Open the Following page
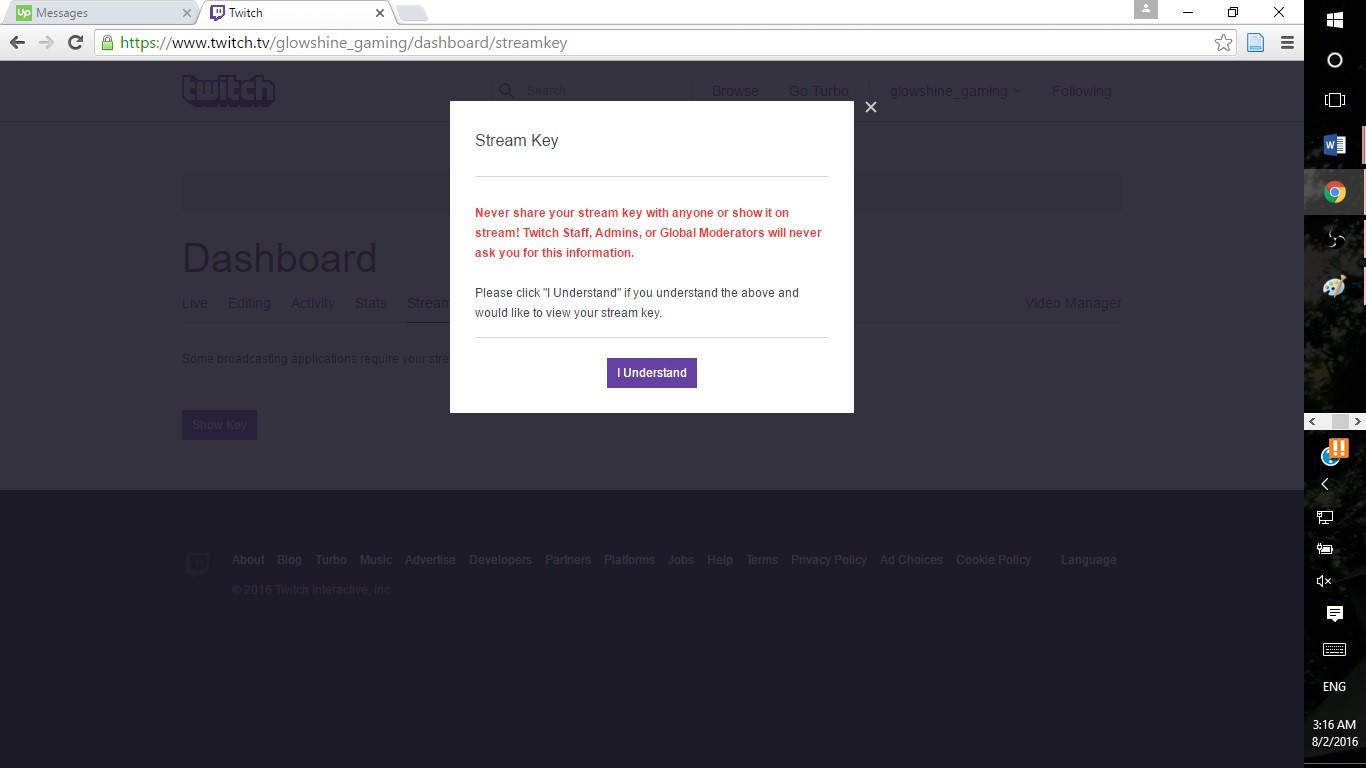Image resolution: width=1366 pixels, height=768 pixels. pos(1081,91)
